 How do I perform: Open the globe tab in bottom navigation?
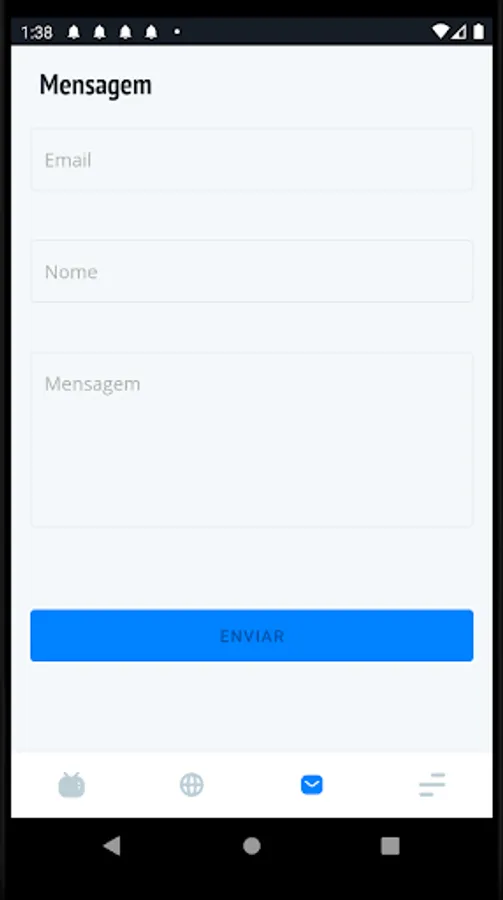pyautogui.click(x=192, y=785)
